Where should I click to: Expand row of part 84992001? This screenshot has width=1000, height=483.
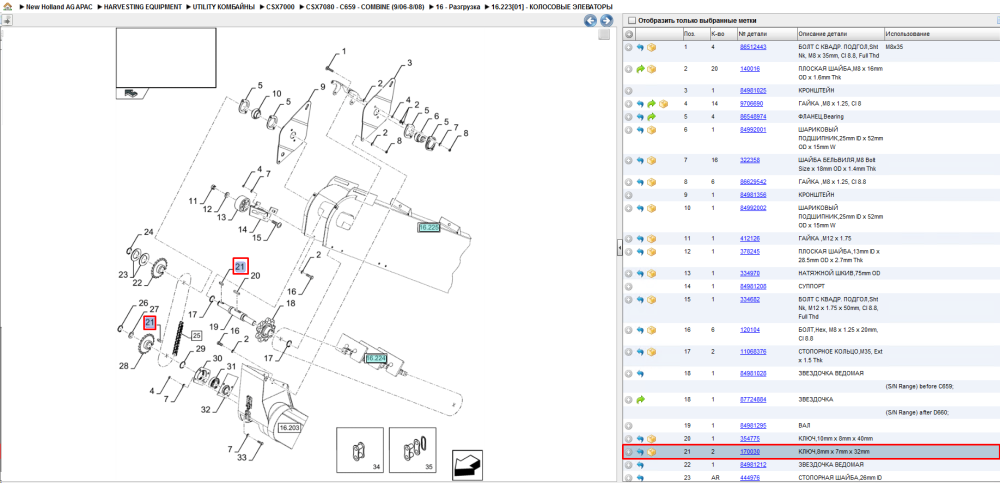pyautogui.click(x=629, y=130)
